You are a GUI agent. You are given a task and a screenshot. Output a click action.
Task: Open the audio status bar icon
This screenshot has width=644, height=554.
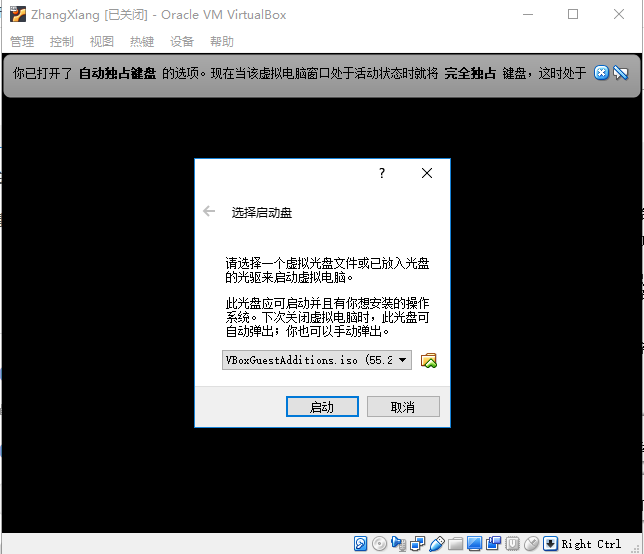(x=398, y=543)
